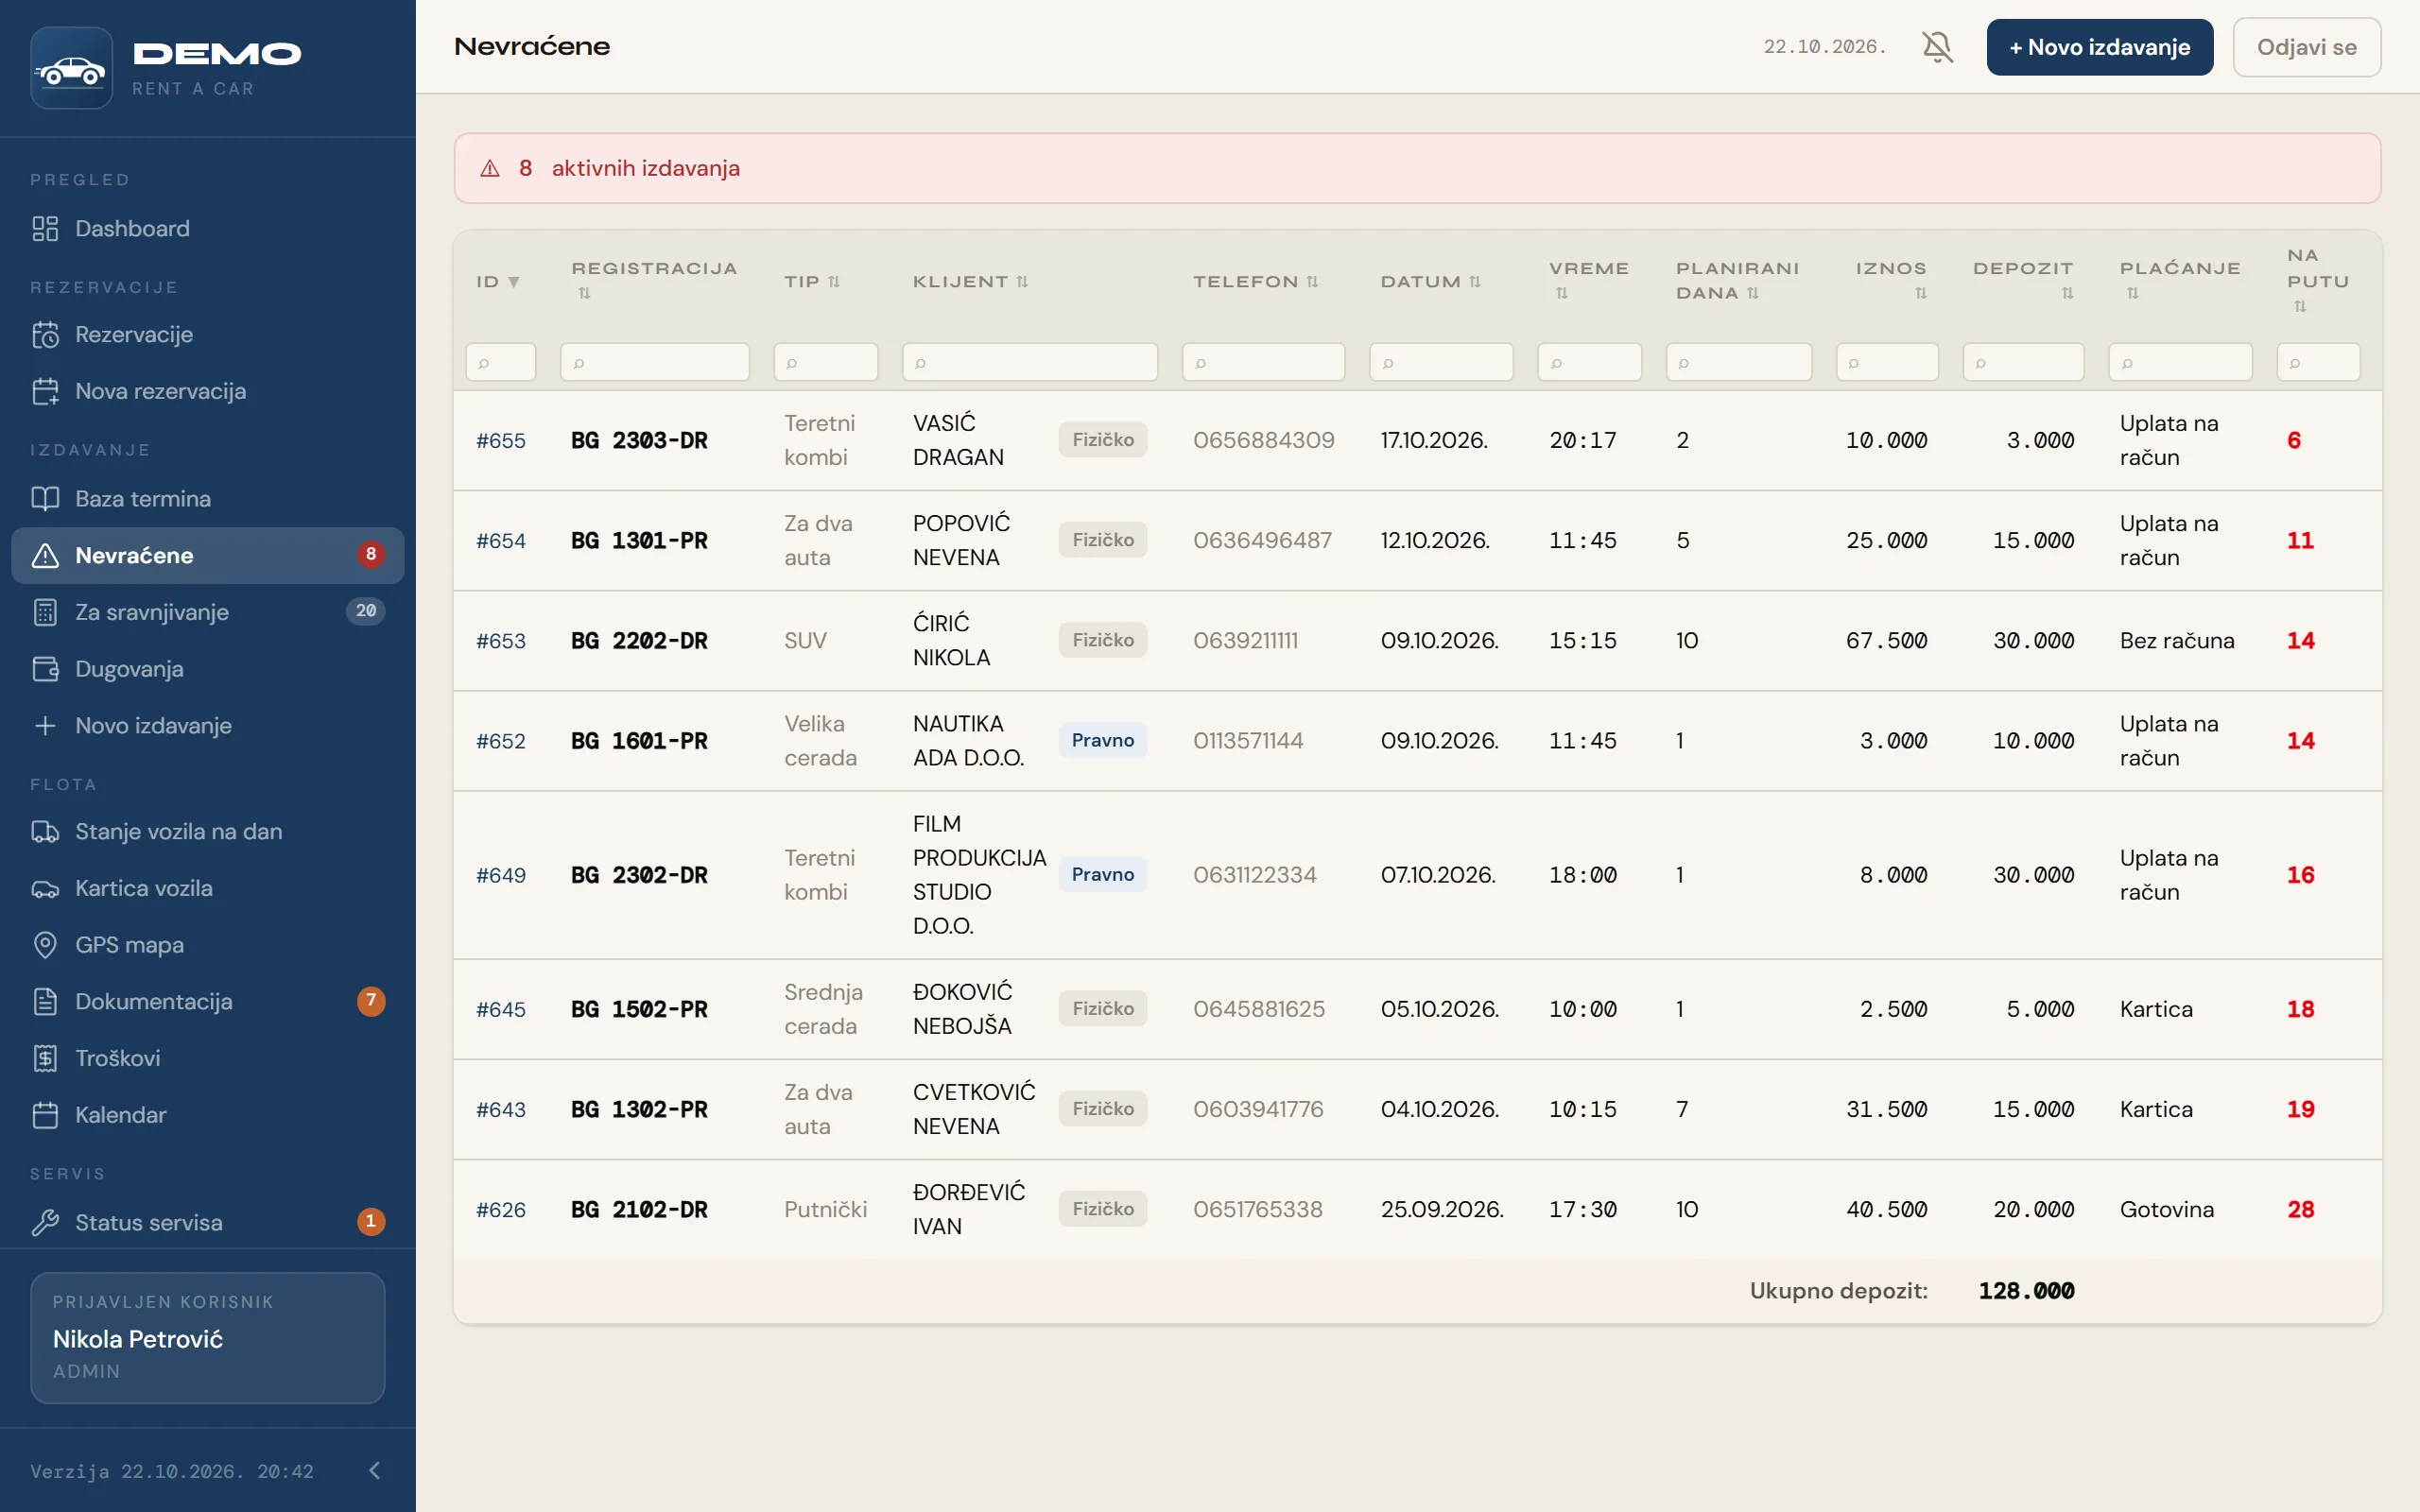This screenshot has height=1512, width=2420.
Task: Collapse the sidebar with the chevron arrow
Action: (x=375, y=1470)
